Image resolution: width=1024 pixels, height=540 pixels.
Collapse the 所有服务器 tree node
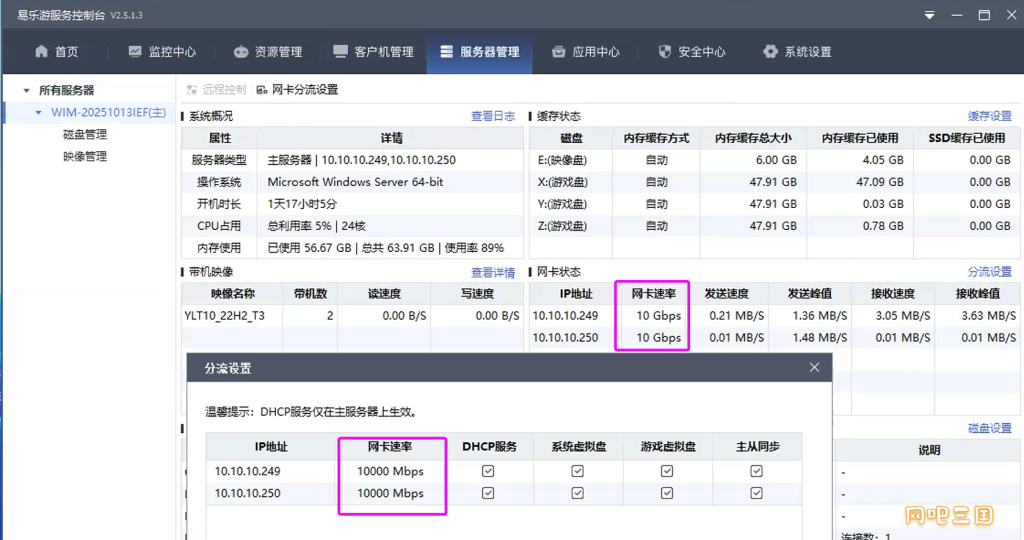[27, 91]
